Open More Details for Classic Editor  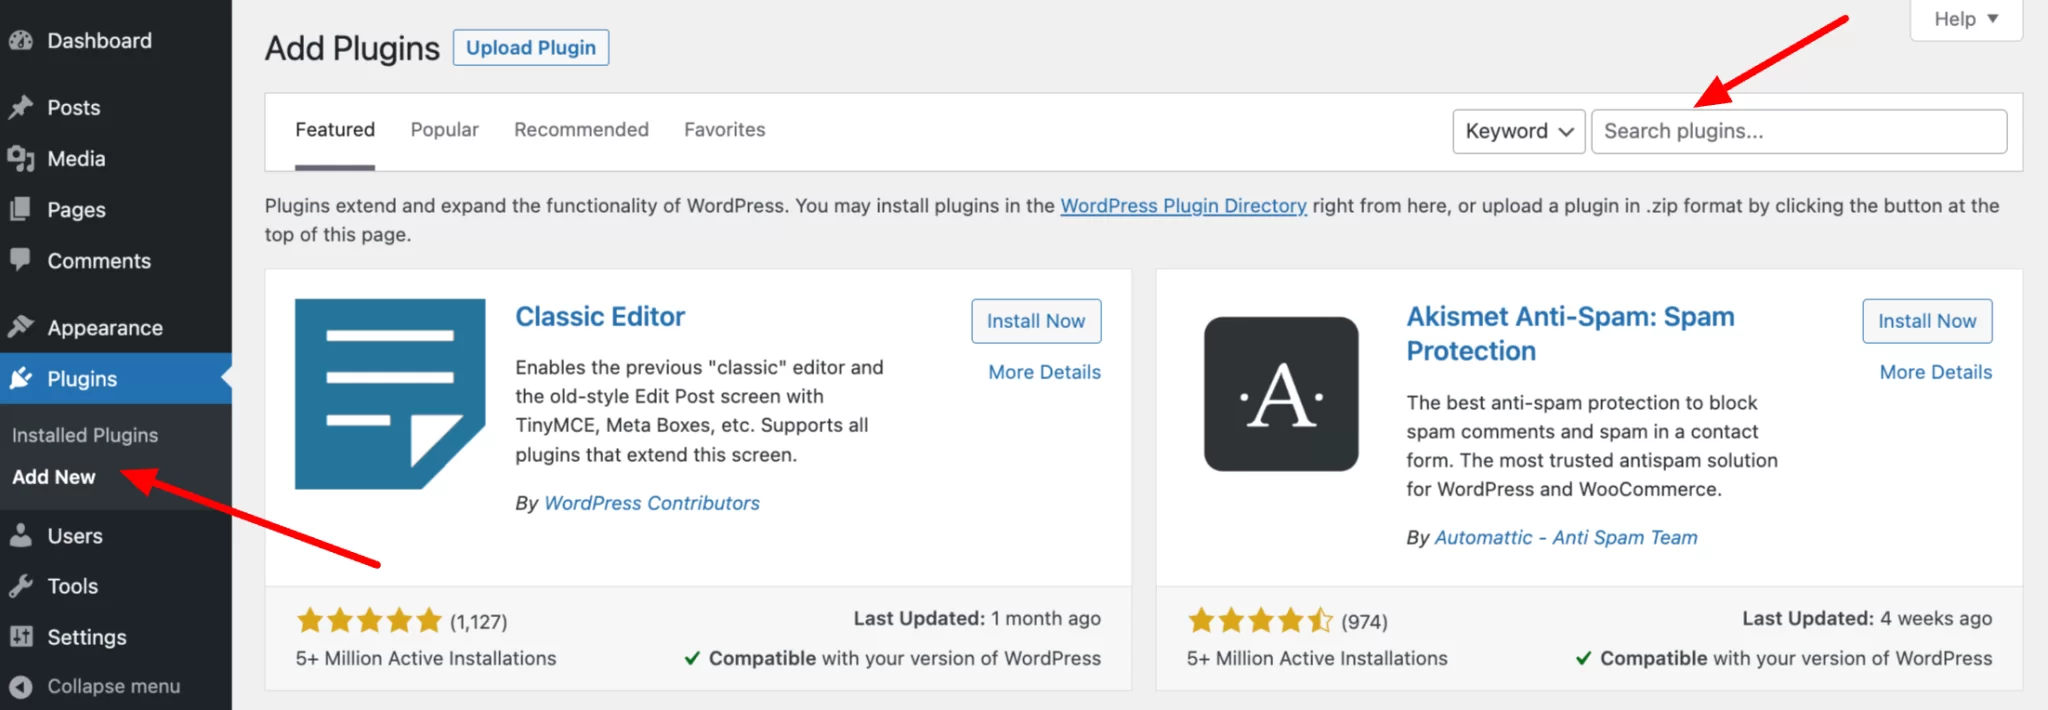[x=1045, y=372]
